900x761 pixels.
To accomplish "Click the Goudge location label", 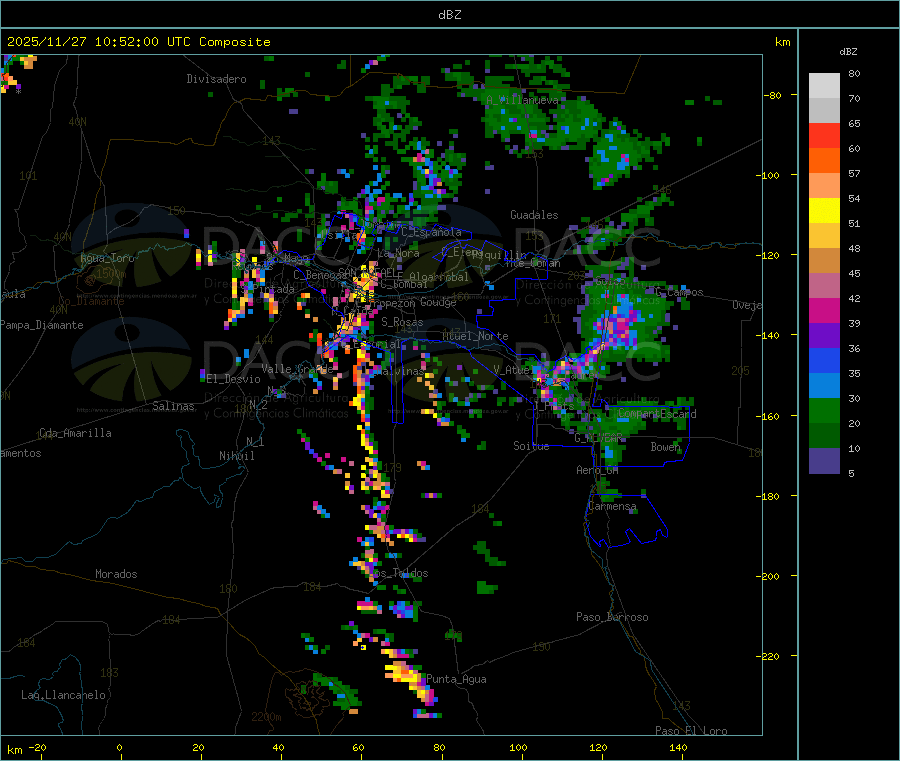I will 438,302.
